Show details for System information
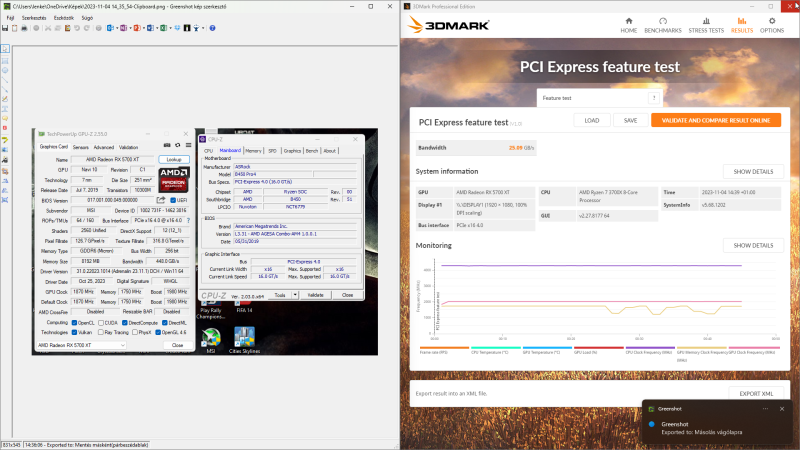The height and width of the screenshot is (450, 800). tap(753, 171)
